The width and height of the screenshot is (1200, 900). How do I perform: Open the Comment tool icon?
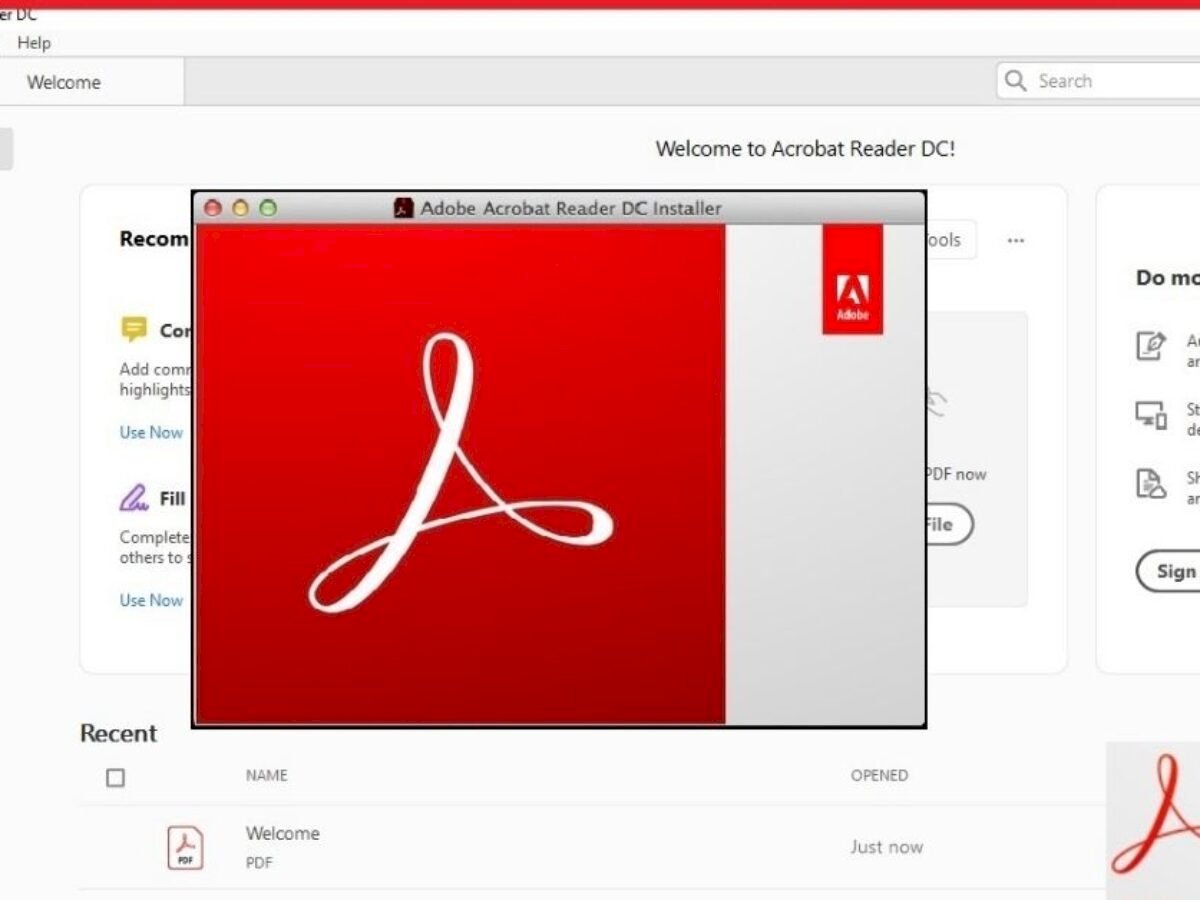[134, 327]
